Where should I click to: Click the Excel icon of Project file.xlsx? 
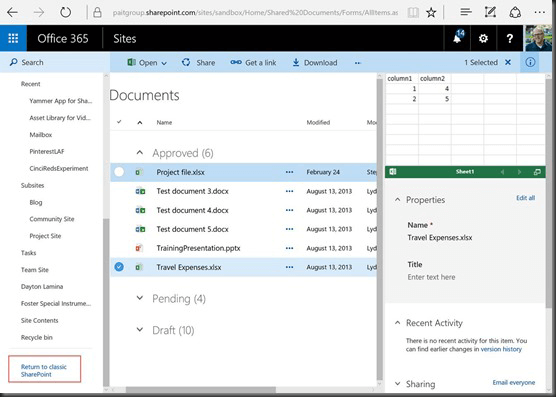[x=139, y=173]
